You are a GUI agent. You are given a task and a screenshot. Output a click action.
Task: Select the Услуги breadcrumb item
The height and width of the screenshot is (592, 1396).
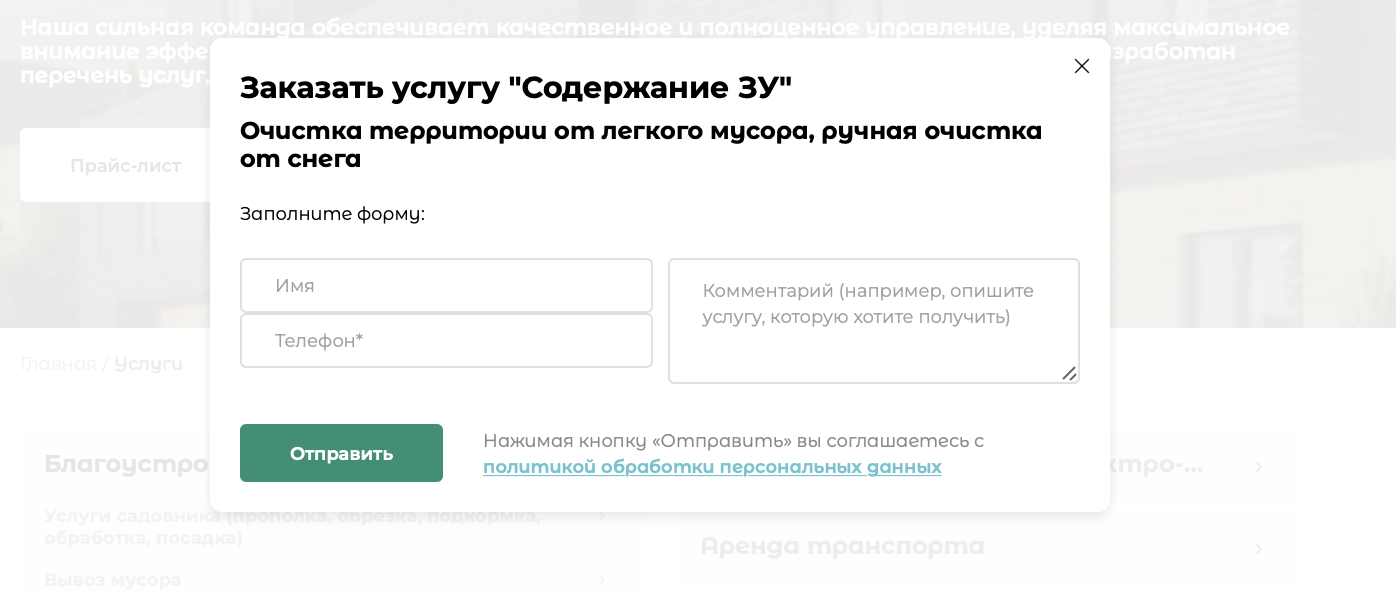click(148, 364)
